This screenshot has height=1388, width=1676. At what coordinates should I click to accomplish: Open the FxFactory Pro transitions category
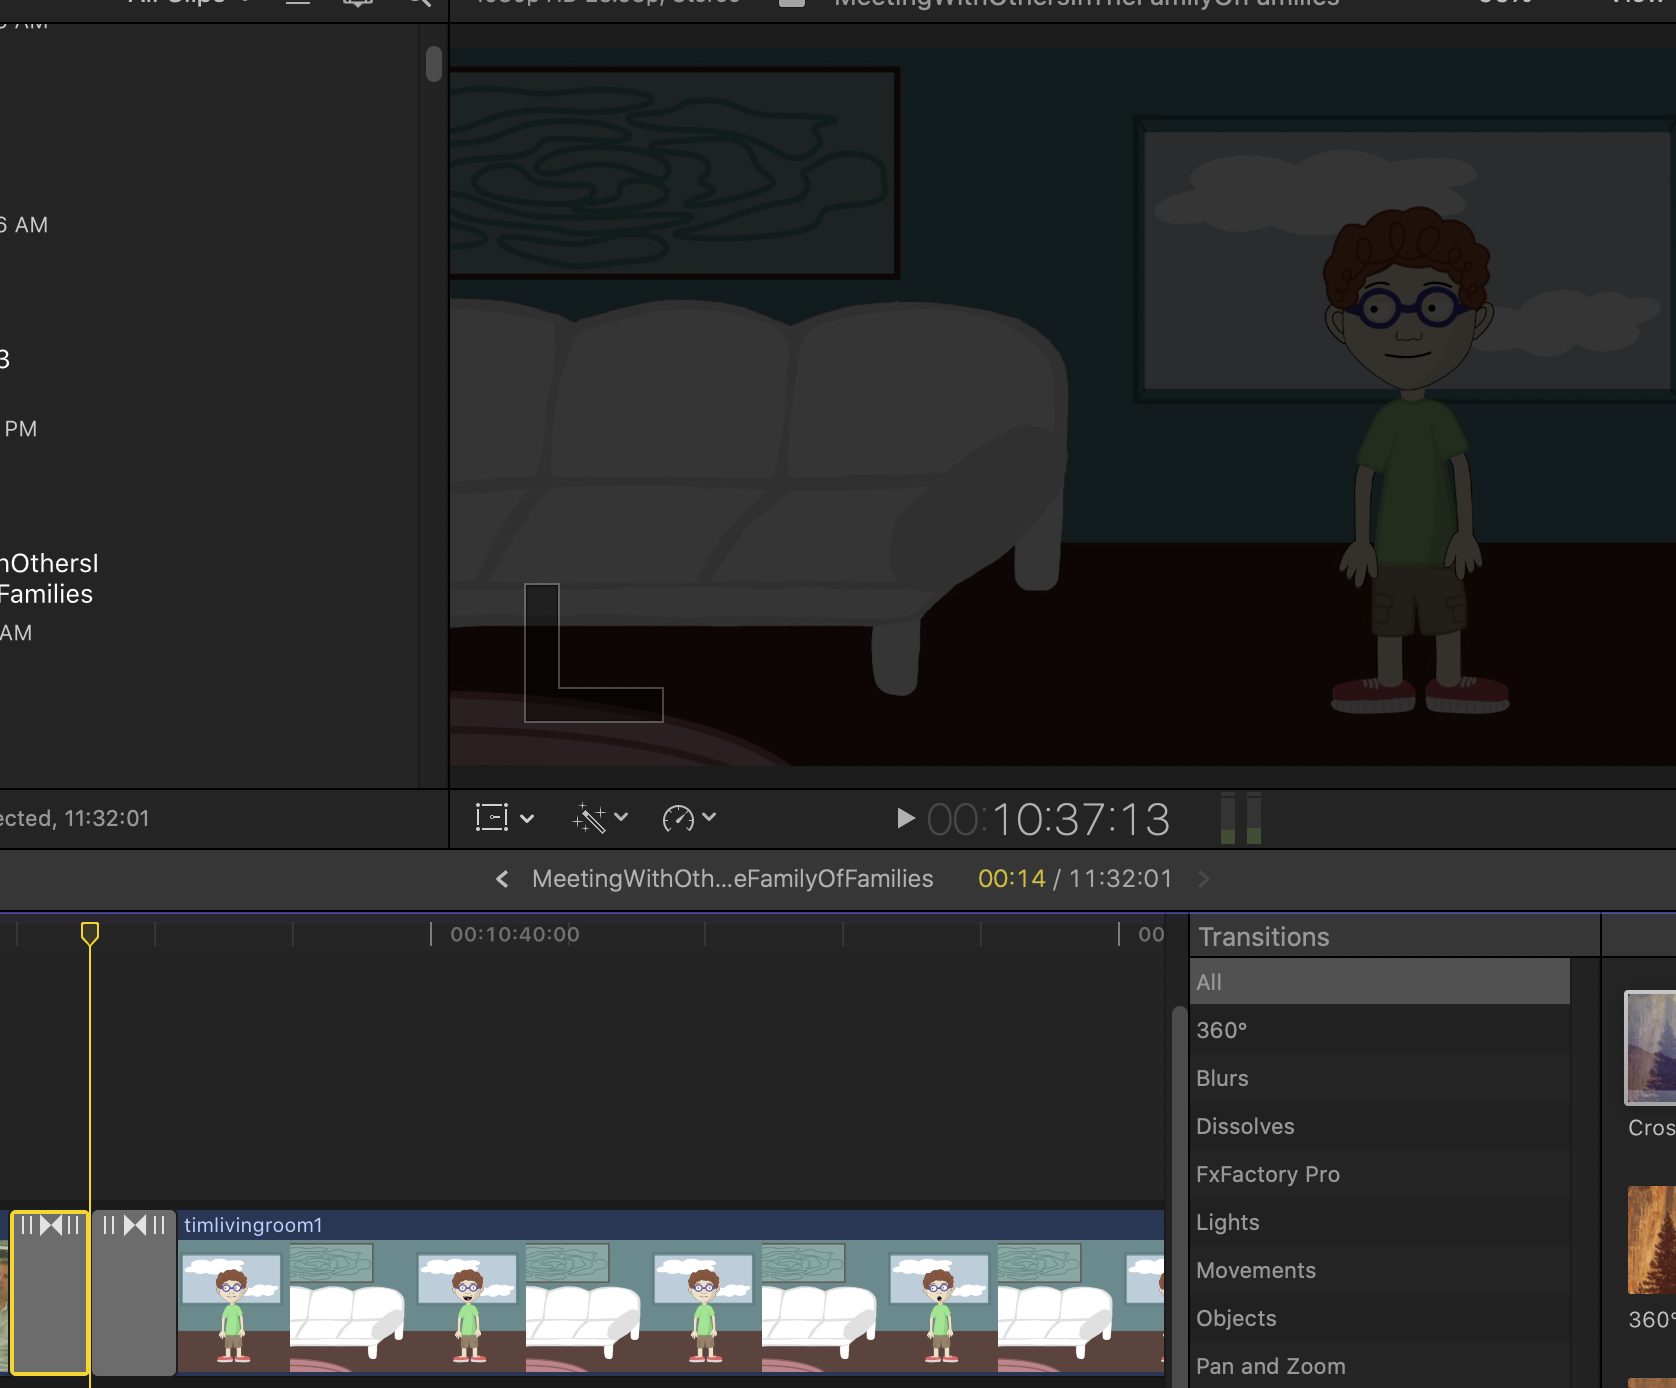(x=1267, y=1174)
